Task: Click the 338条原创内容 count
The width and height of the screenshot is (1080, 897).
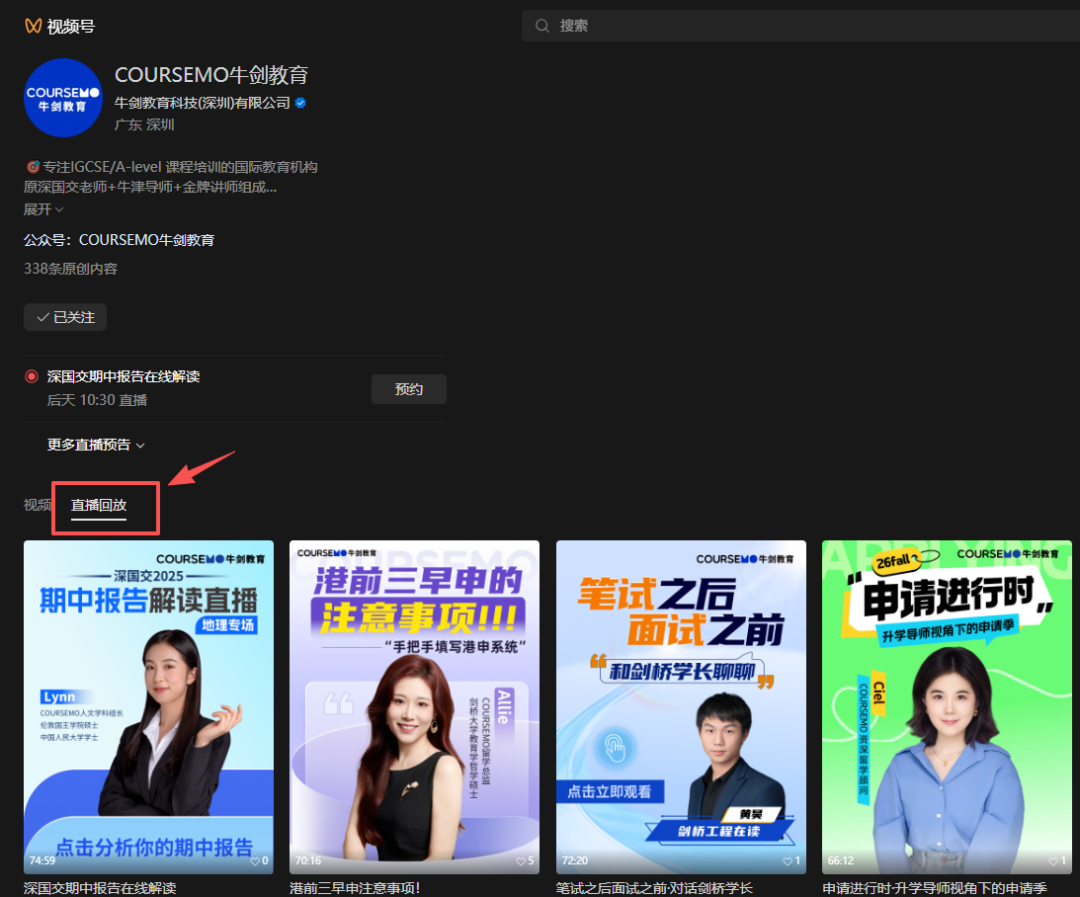Action: tap(70, 269)
